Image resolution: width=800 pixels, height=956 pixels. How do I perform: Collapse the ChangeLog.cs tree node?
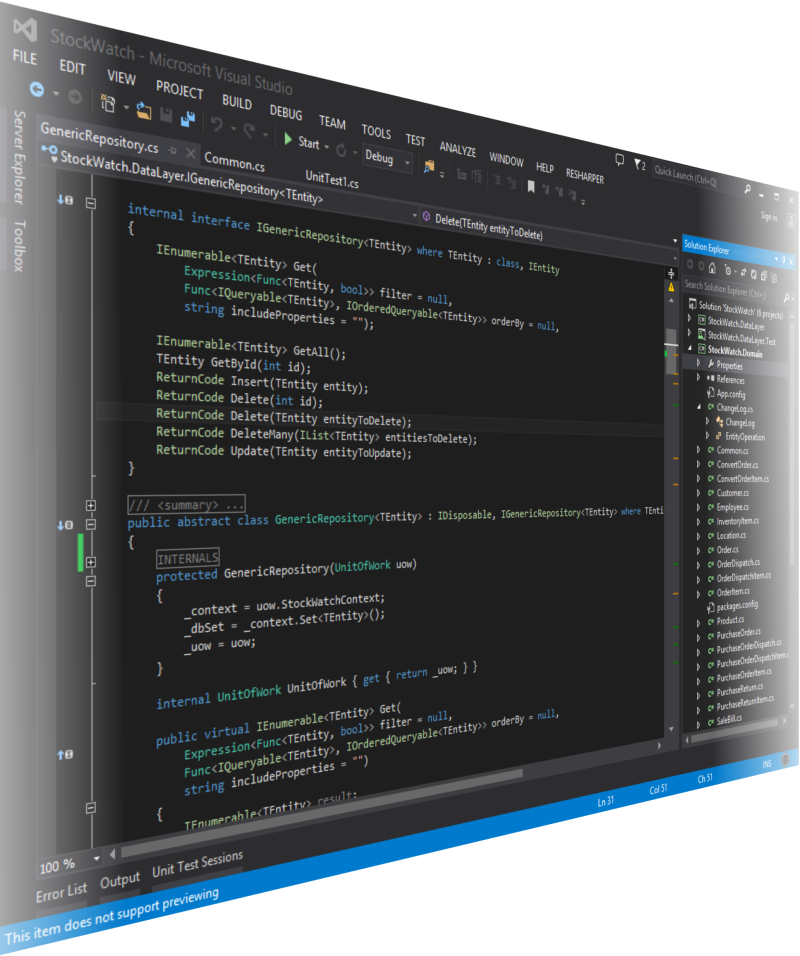pos(699,406)
